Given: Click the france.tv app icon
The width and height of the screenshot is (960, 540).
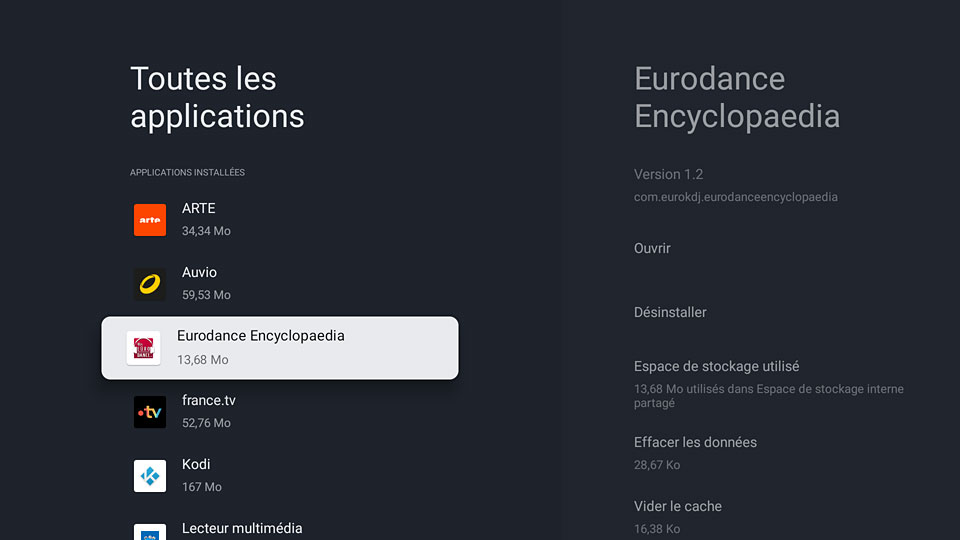Looking at the screenshot, I should [x=150, y=412].
